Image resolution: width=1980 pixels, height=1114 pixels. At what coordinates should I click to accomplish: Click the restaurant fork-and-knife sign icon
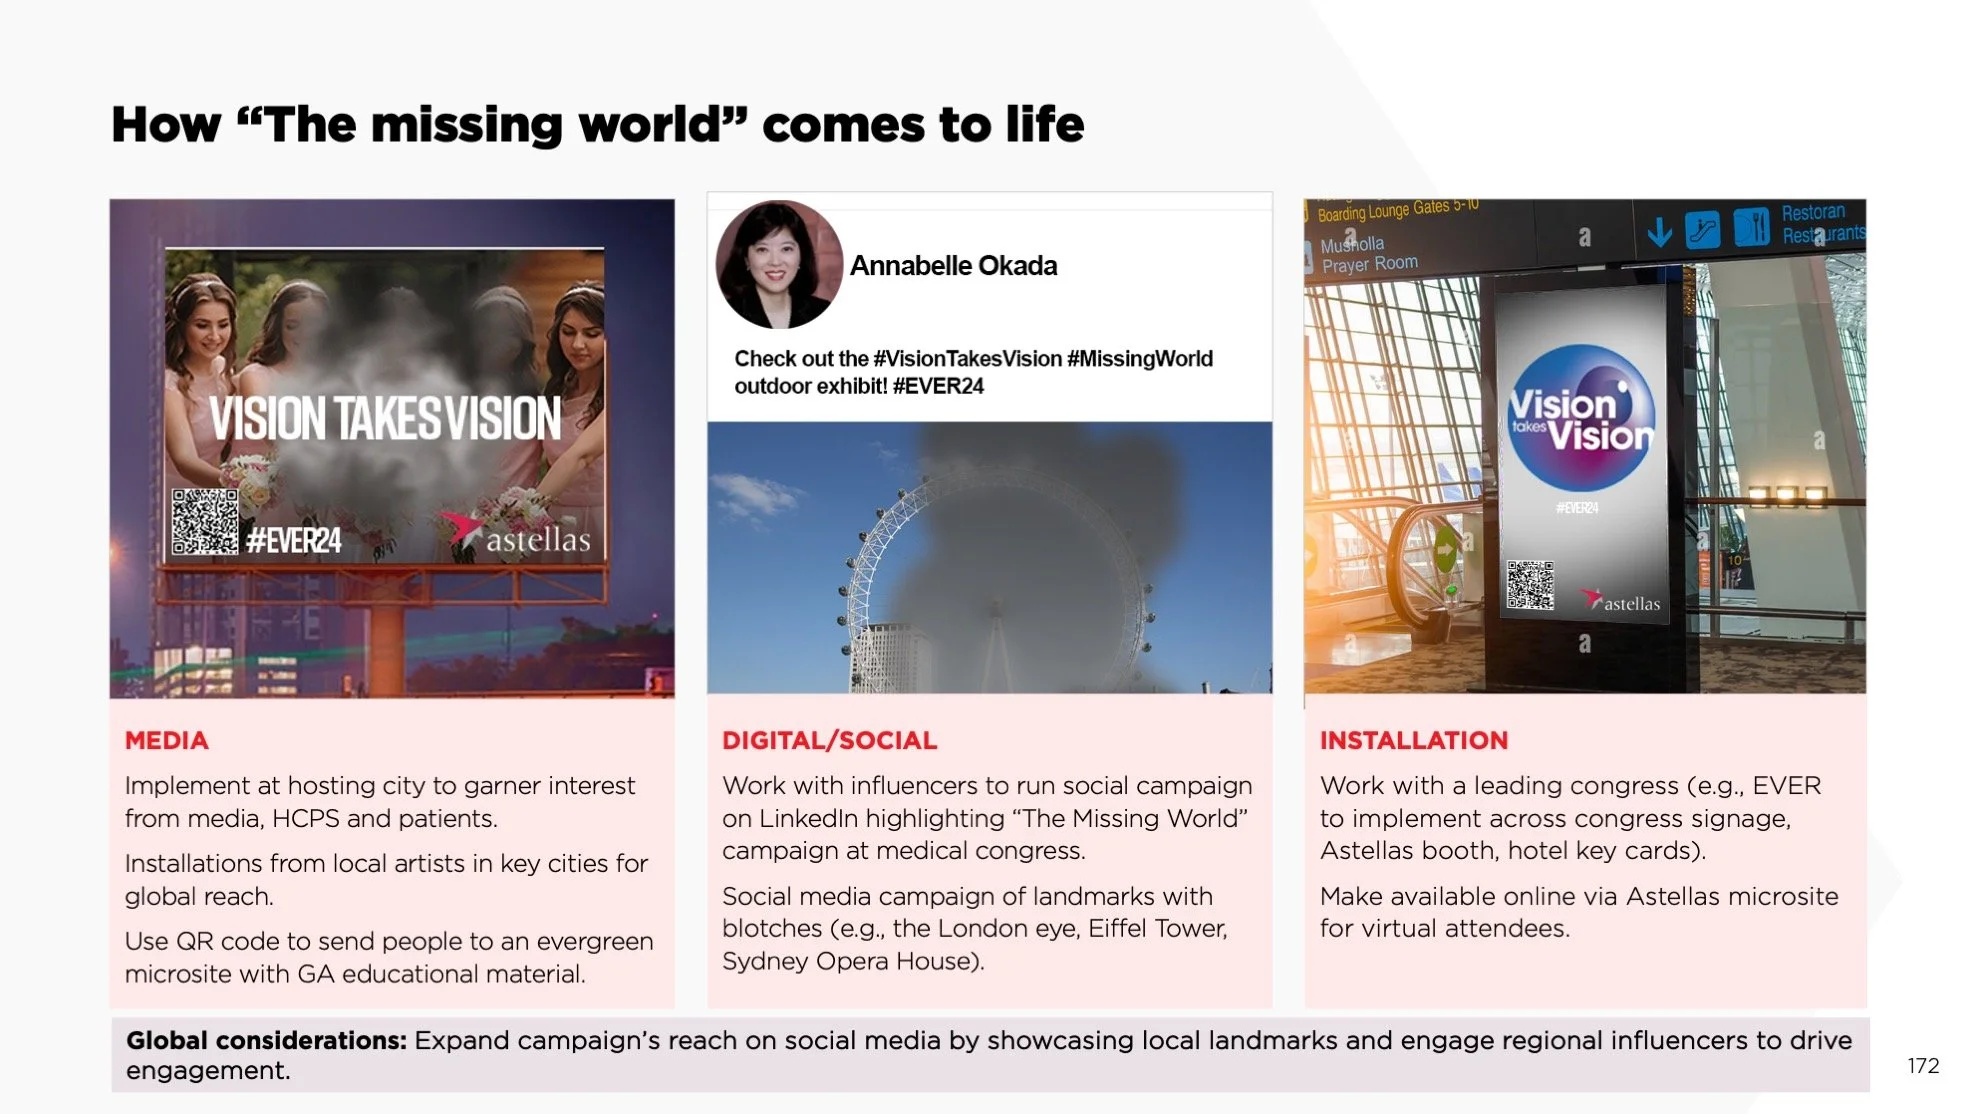tap(1751, 228)
